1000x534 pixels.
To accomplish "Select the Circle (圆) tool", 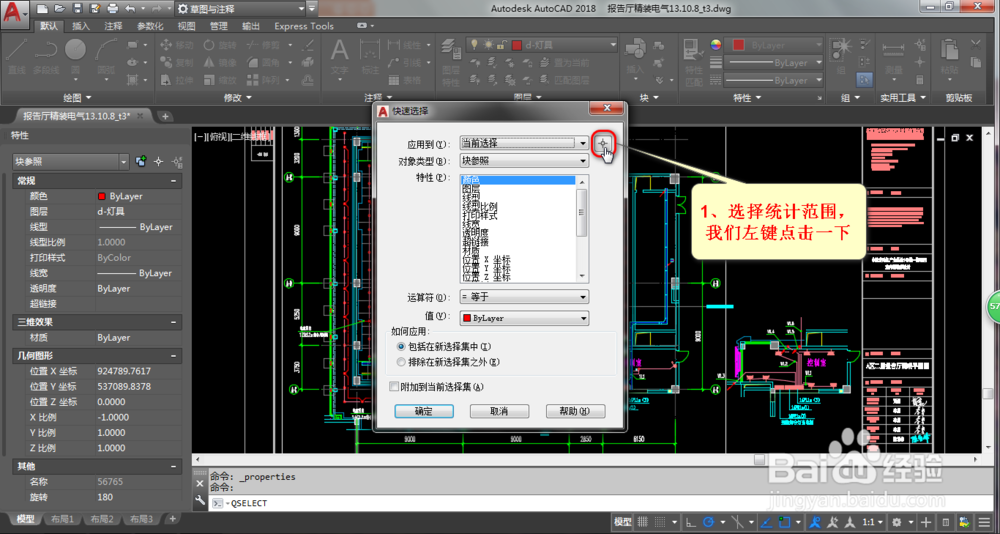I will point(75,57).
